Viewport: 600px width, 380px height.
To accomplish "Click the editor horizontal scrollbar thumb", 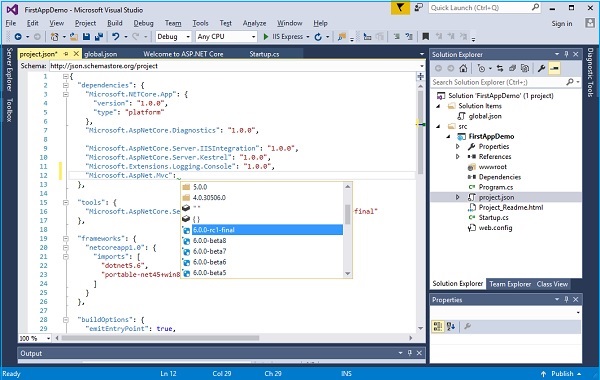I will [160, 338].
